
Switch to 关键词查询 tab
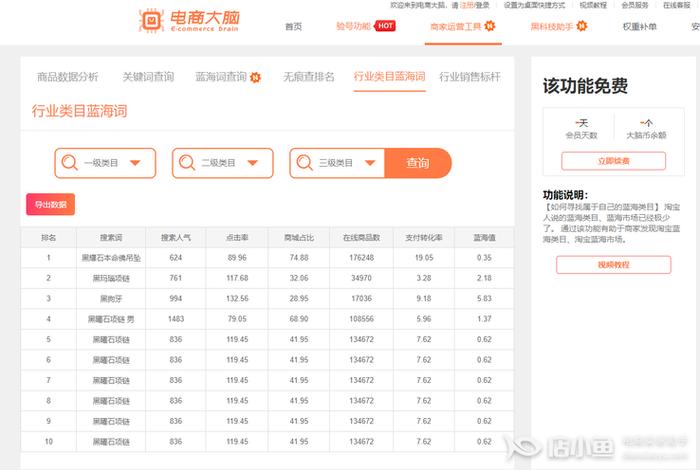point(148,77)
